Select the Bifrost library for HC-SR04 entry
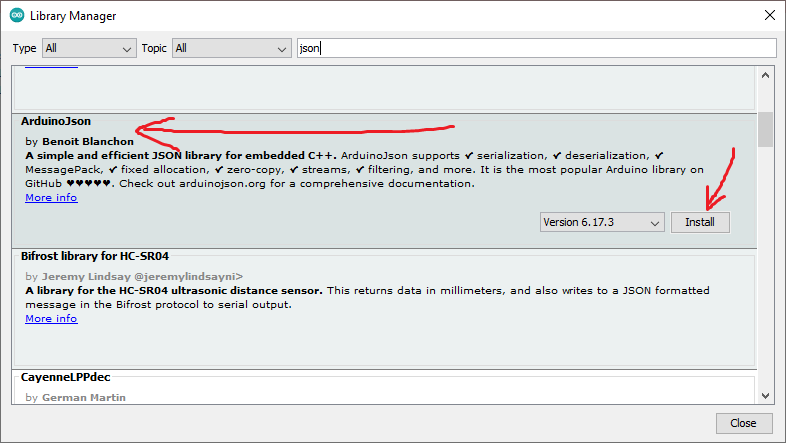The height and width of the screenshot is (443, 786). [384, 310]
